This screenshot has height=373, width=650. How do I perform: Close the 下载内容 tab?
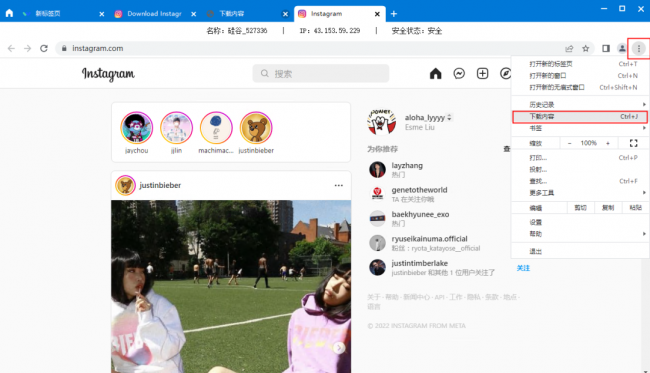pos(285,14)
